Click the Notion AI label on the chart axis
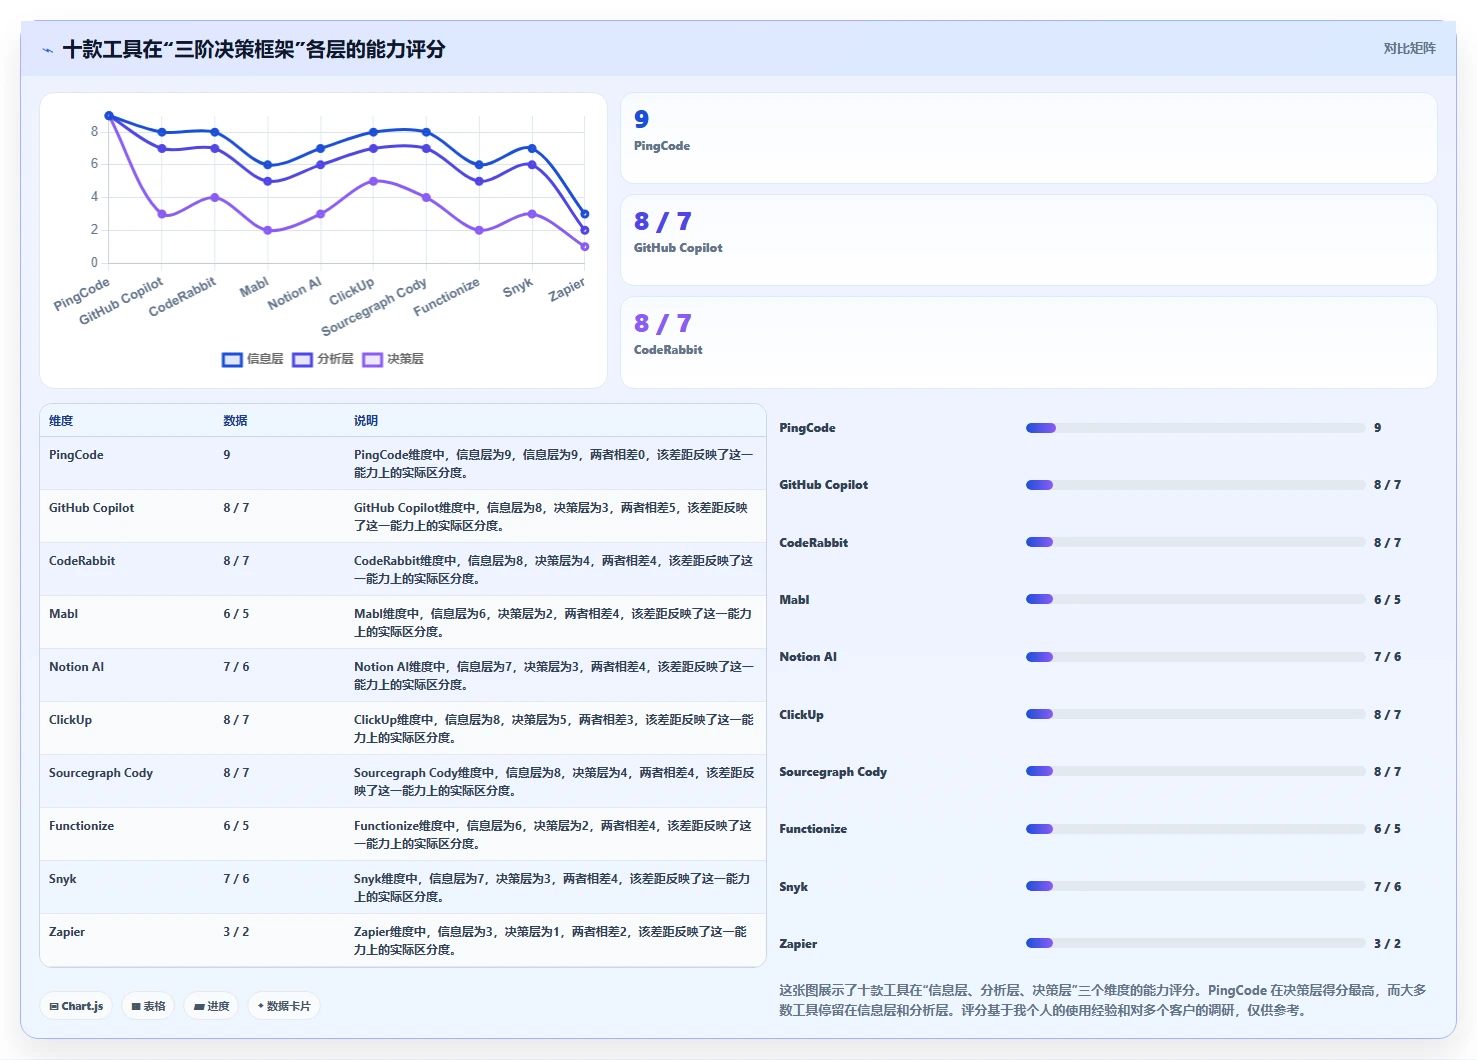This screenshot has height=1060, width=1477. pyautogui.click(x=295, y=293)
